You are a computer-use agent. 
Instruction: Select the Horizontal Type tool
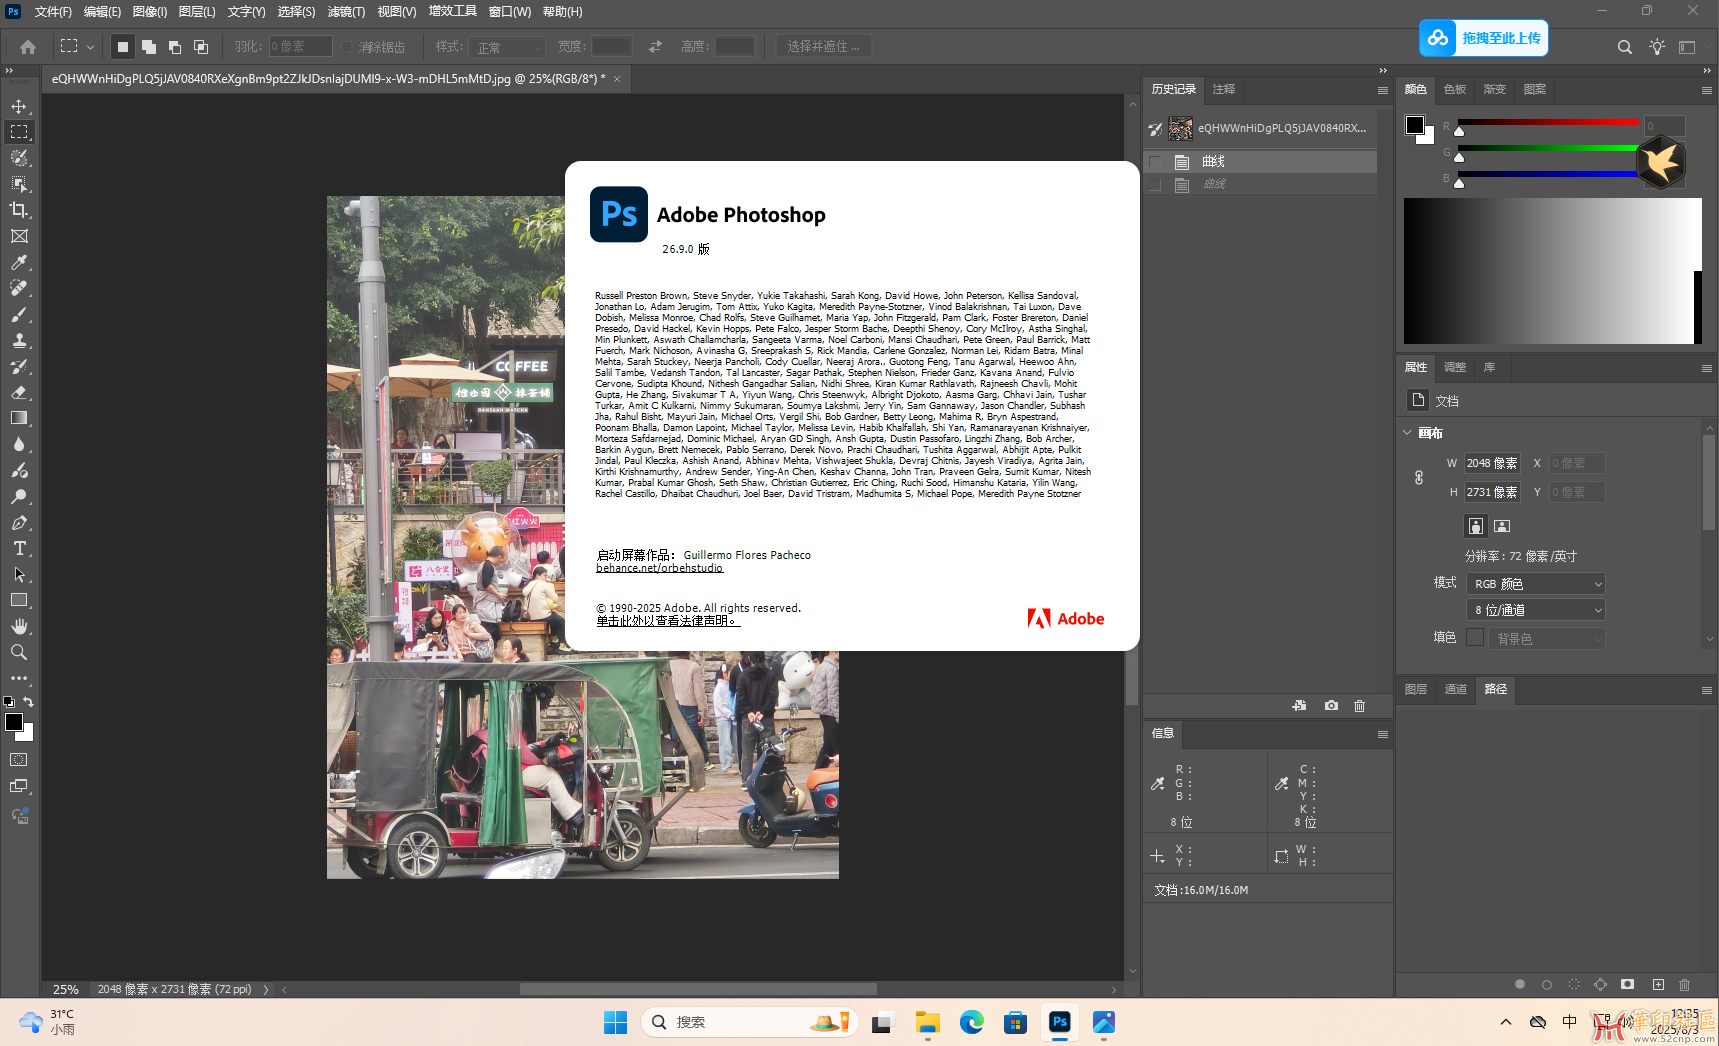pos(19,548)
